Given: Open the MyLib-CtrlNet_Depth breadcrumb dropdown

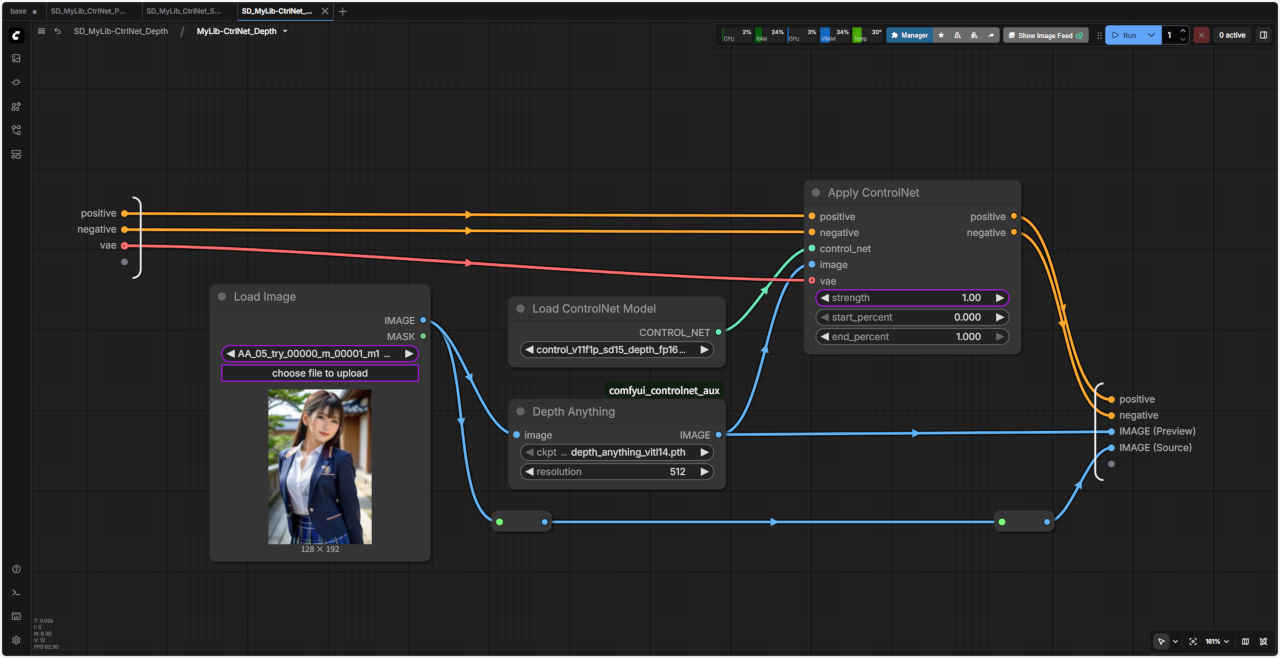Looking at the screenshot, I should (x=285, y=31).
